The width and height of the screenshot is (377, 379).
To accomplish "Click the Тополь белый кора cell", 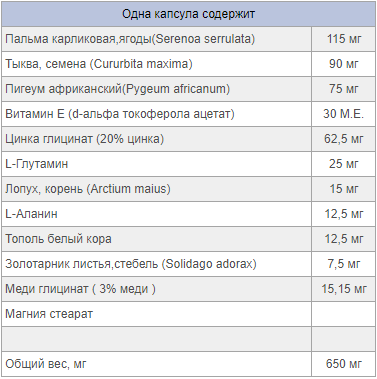I will click(157, 239).
